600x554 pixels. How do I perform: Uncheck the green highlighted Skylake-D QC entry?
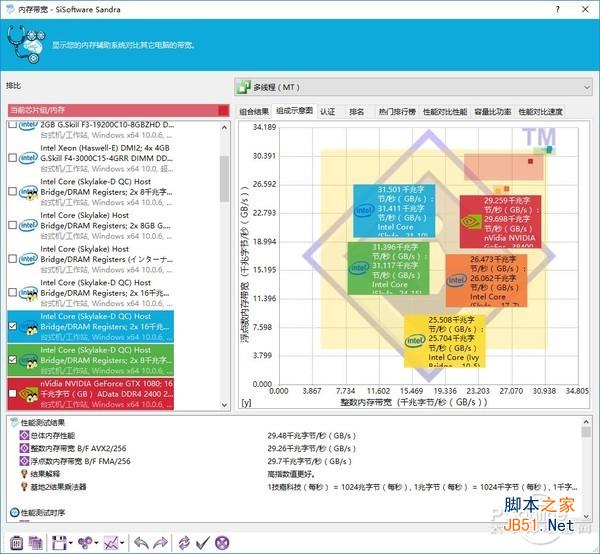[13, 360]
